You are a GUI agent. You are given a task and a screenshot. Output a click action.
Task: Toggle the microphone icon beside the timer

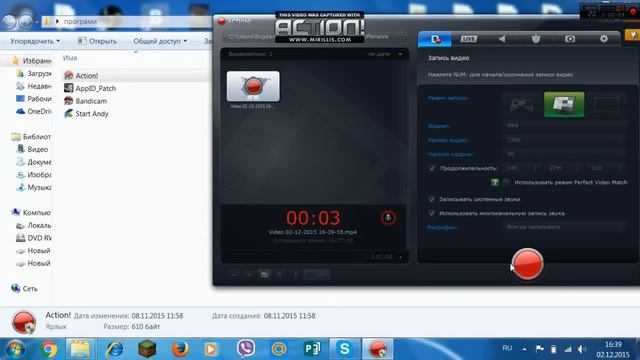(388, 218)
